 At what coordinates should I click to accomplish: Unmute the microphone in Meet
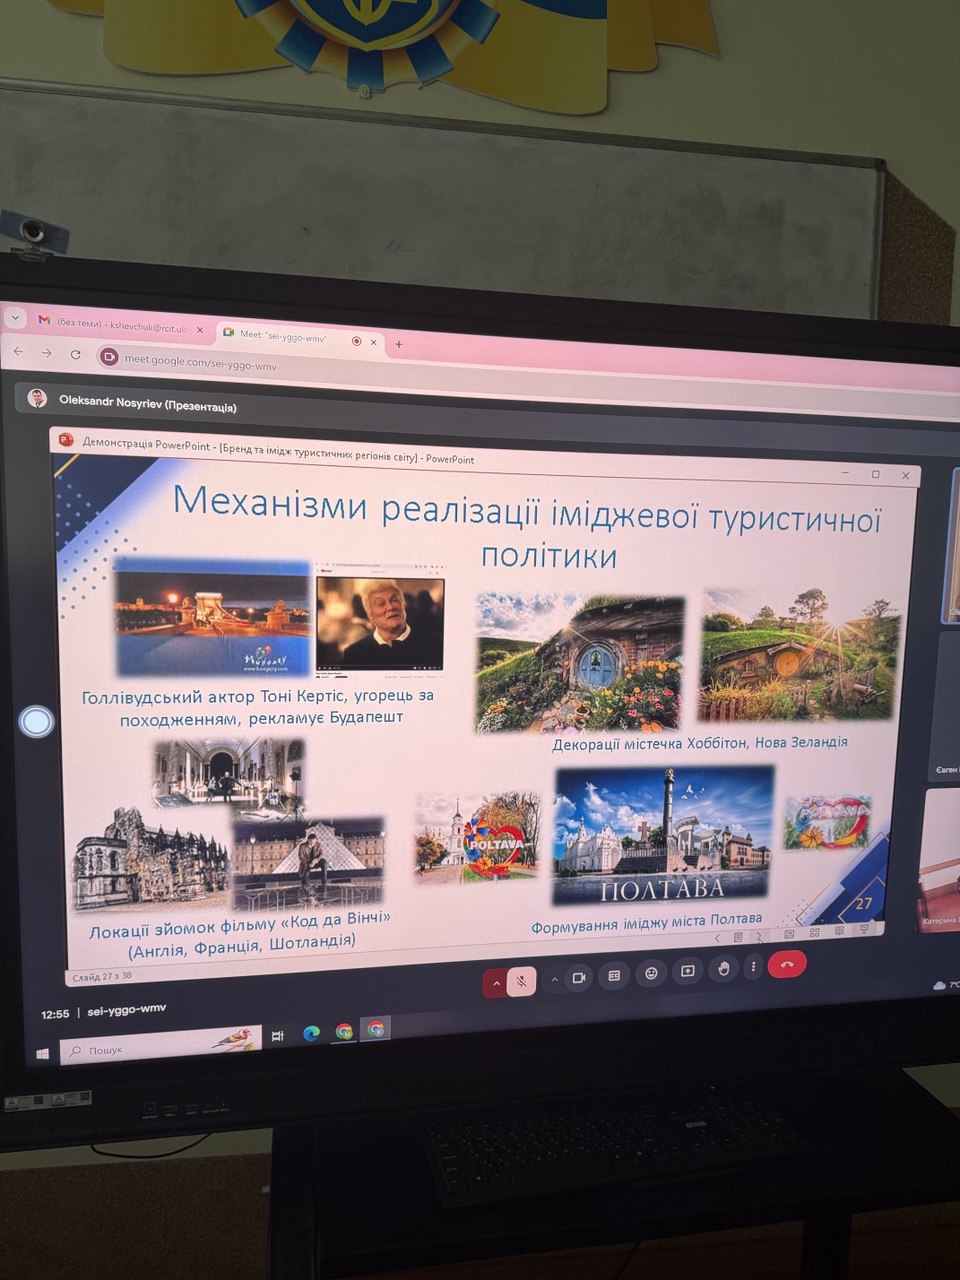(x=522, y=982)
